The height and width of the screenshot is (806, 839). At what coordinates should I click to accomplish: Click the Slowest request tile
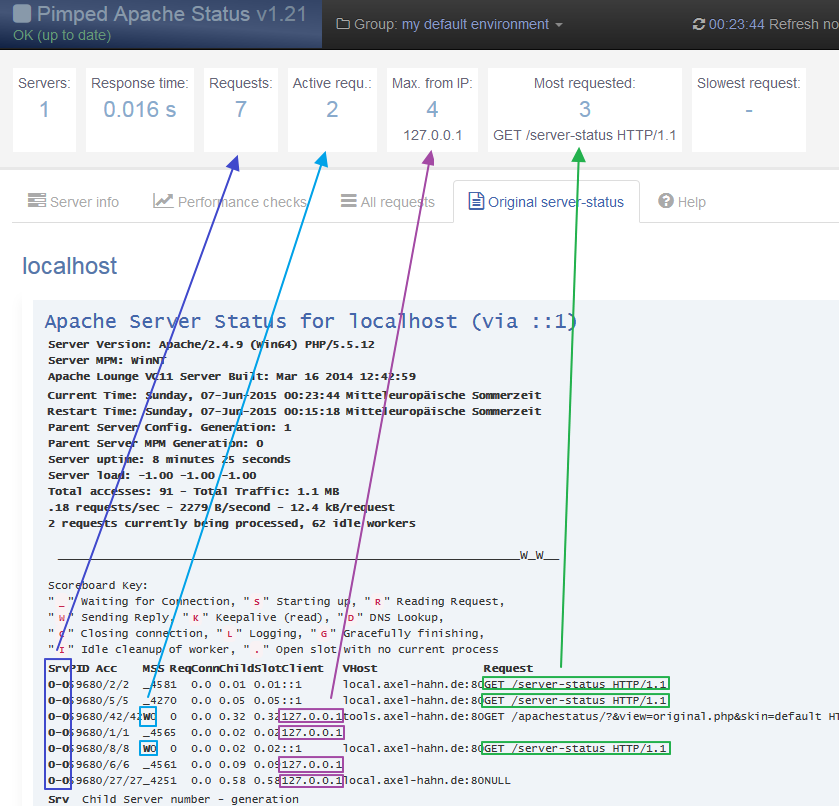(749, 110)
